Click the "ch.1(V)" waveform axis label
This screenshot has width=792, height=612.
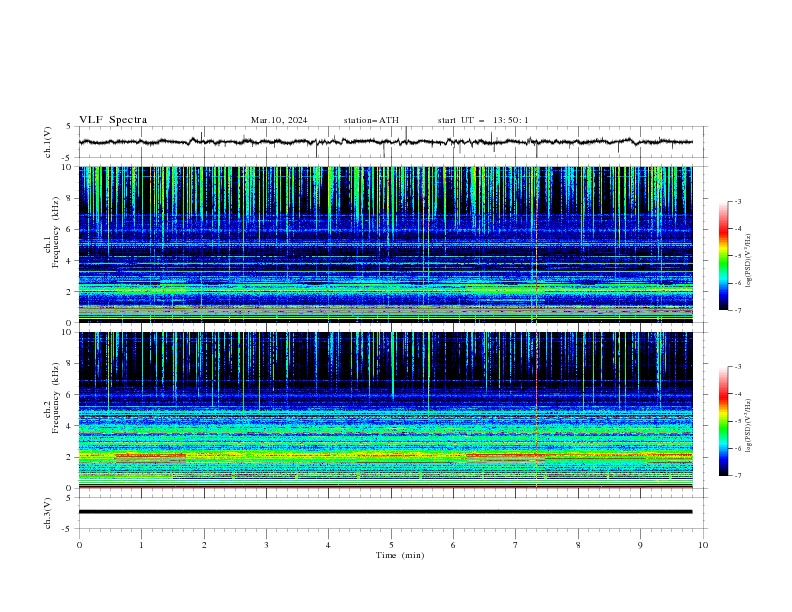coord(48,142)
